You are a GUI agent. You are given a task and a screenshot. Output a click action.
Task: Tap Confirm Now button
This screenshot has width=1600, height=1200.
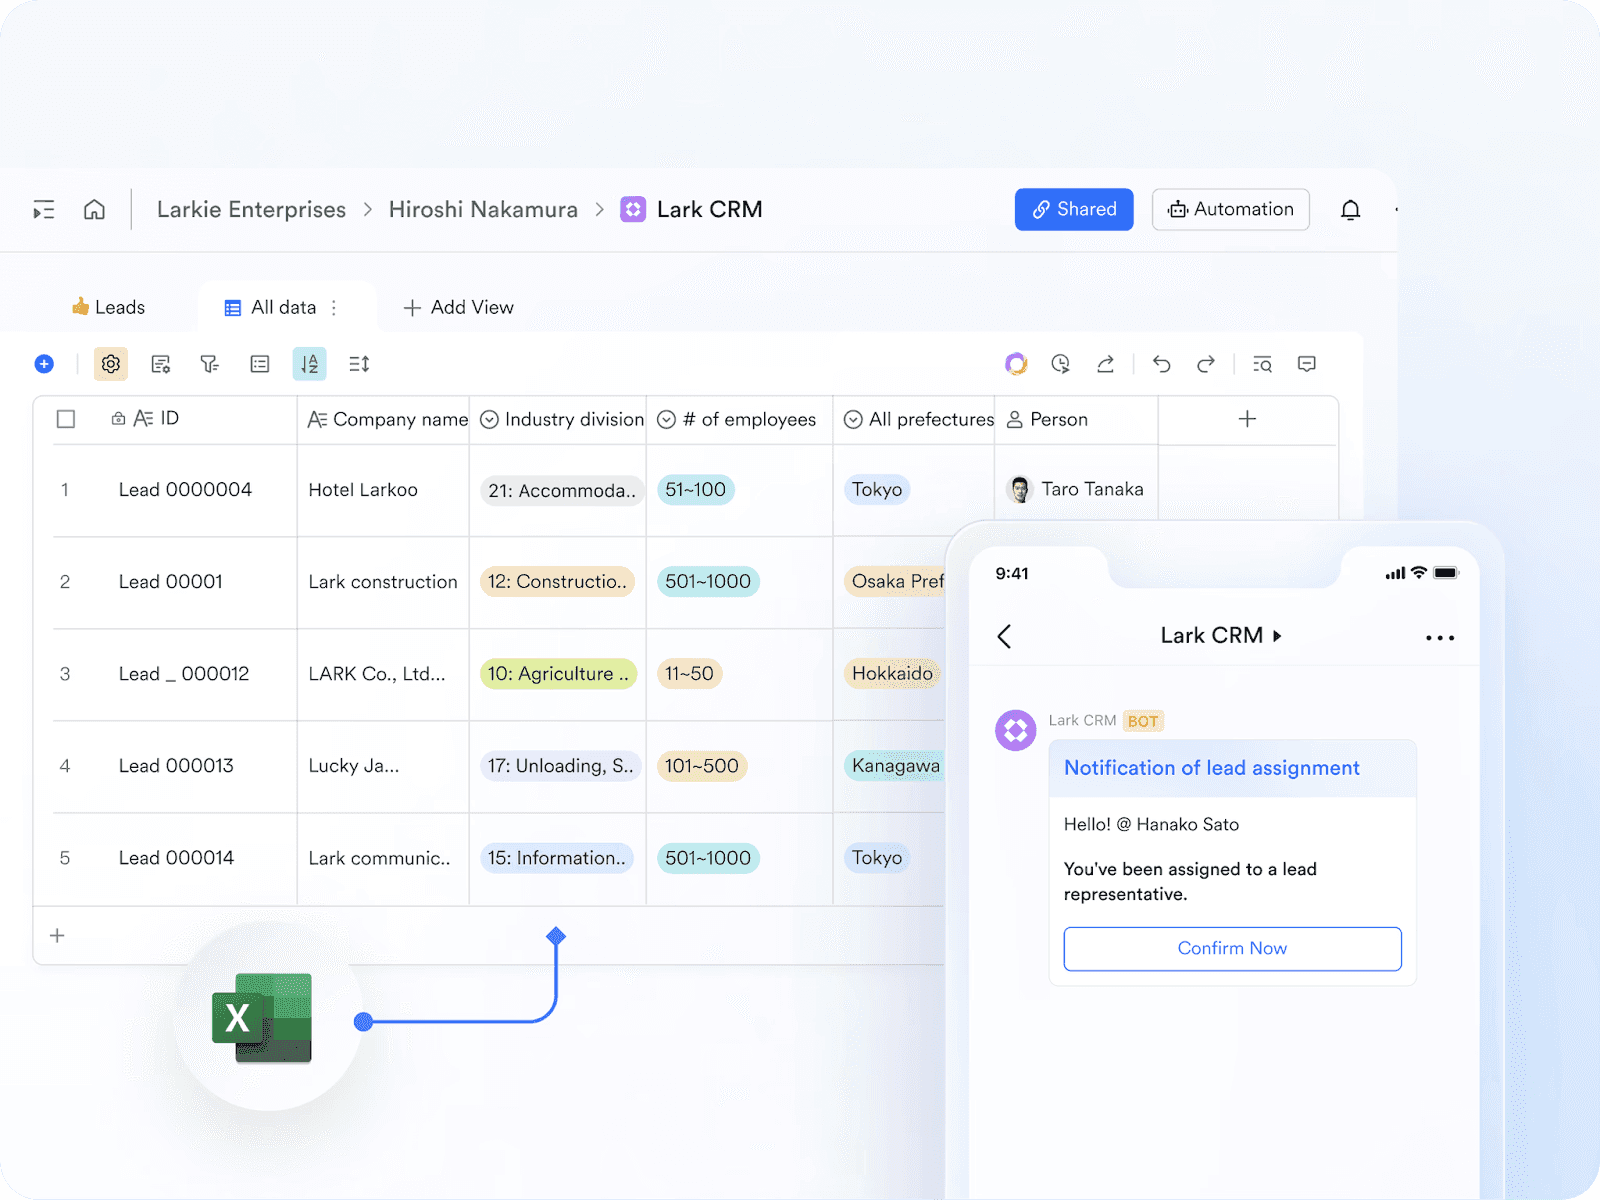coord(1232,948)
